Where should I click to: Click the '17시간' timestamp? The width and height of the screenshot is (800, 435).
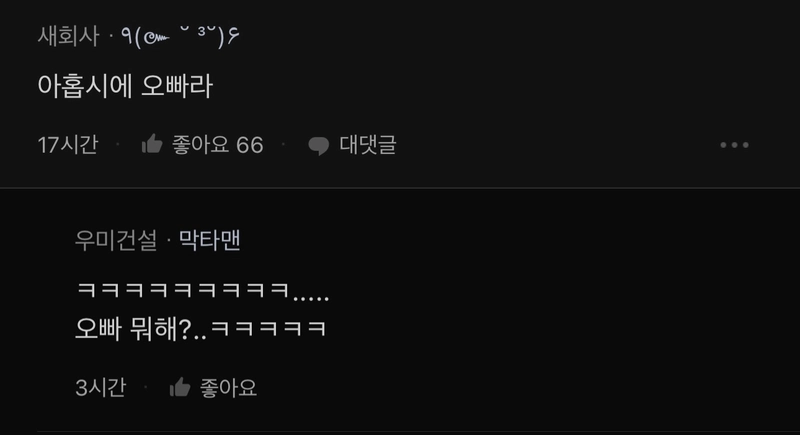68,145
